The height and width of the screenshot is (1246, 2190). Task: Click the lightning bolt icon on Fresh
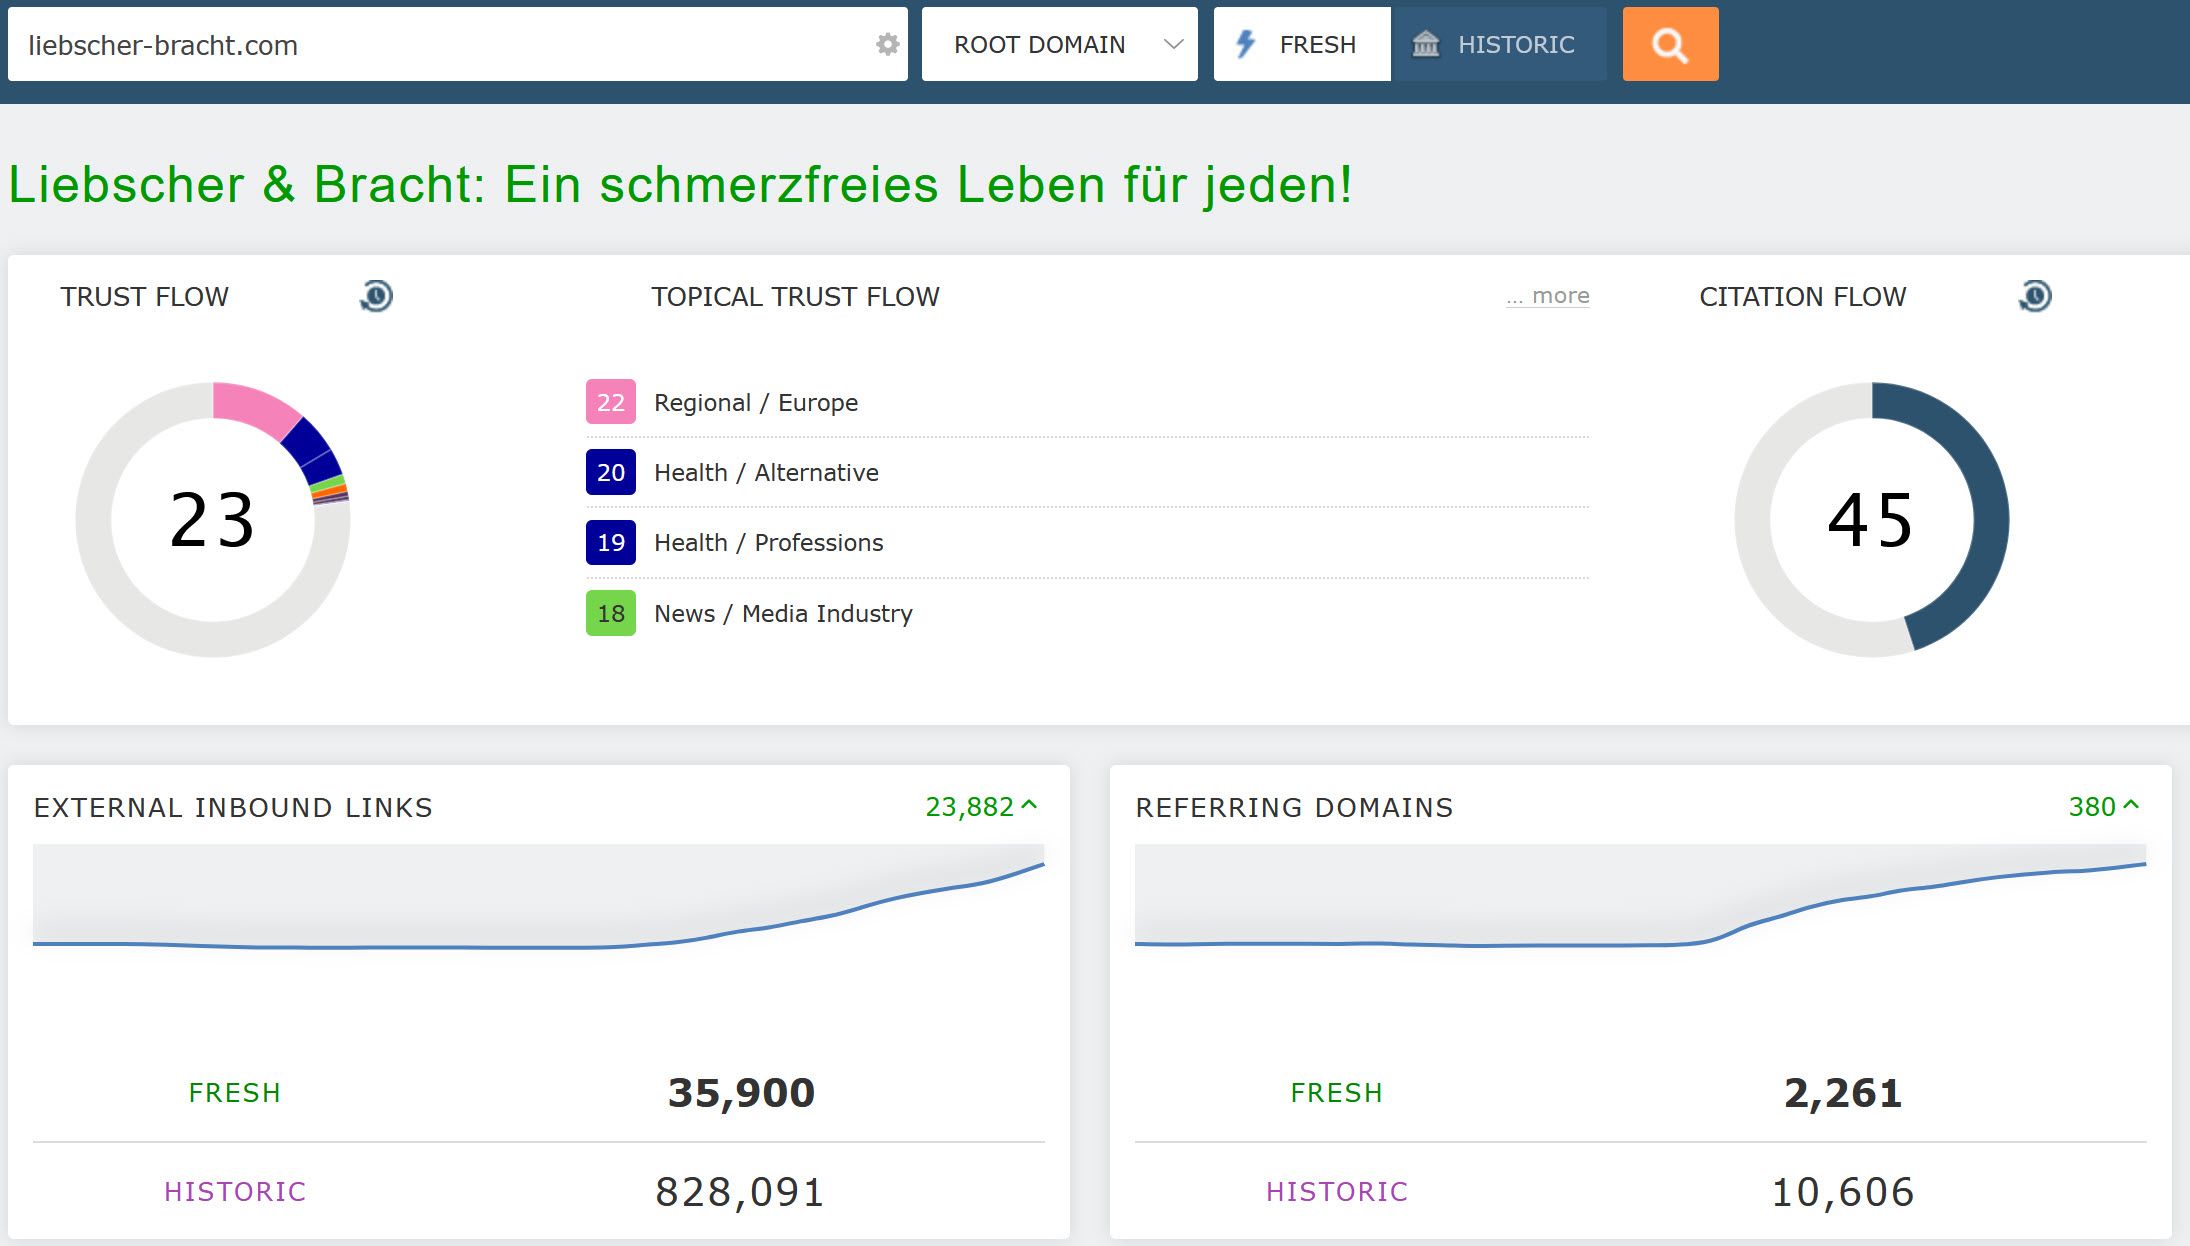1245,44
